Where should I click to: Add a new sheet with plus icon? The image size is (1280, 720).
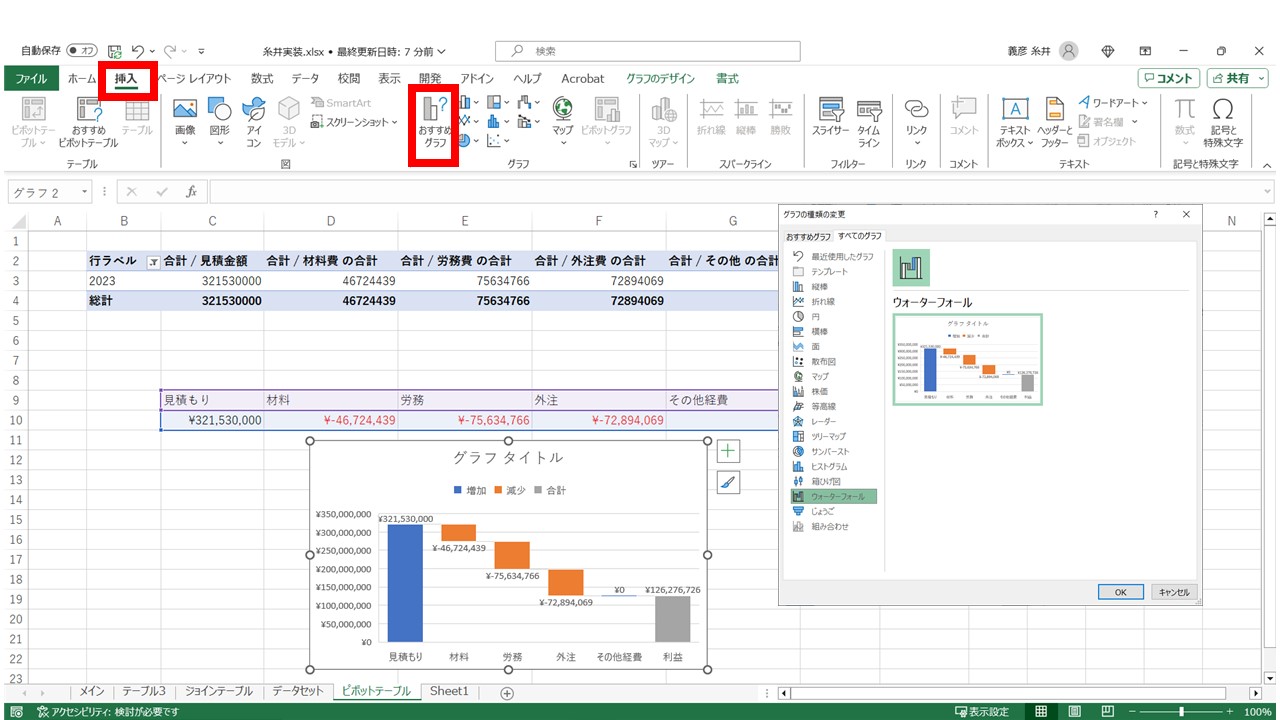tap(507, 692)
